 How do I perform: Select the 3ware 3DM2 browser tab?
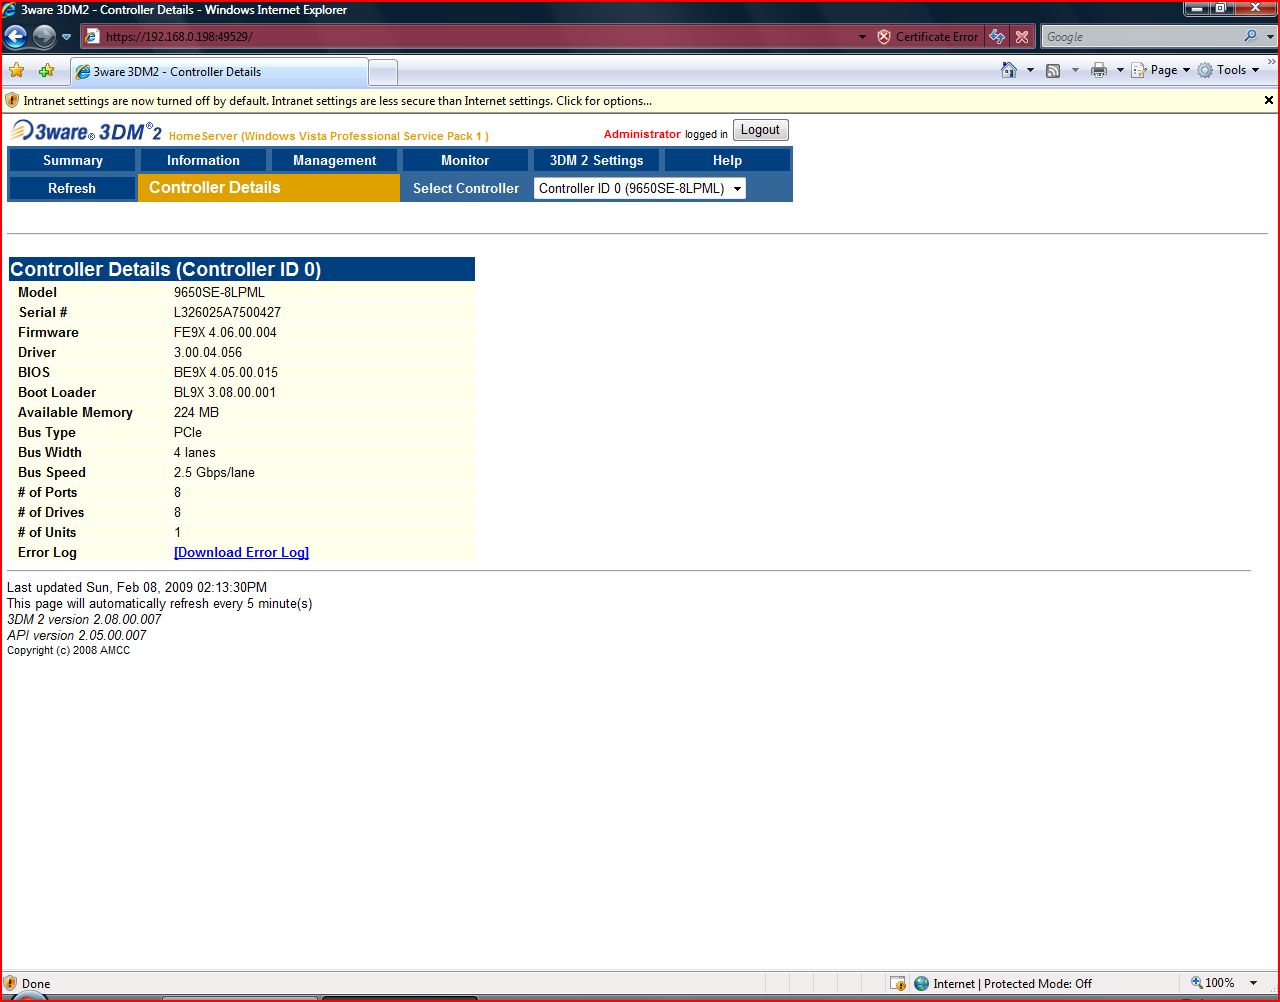(219, 72)
